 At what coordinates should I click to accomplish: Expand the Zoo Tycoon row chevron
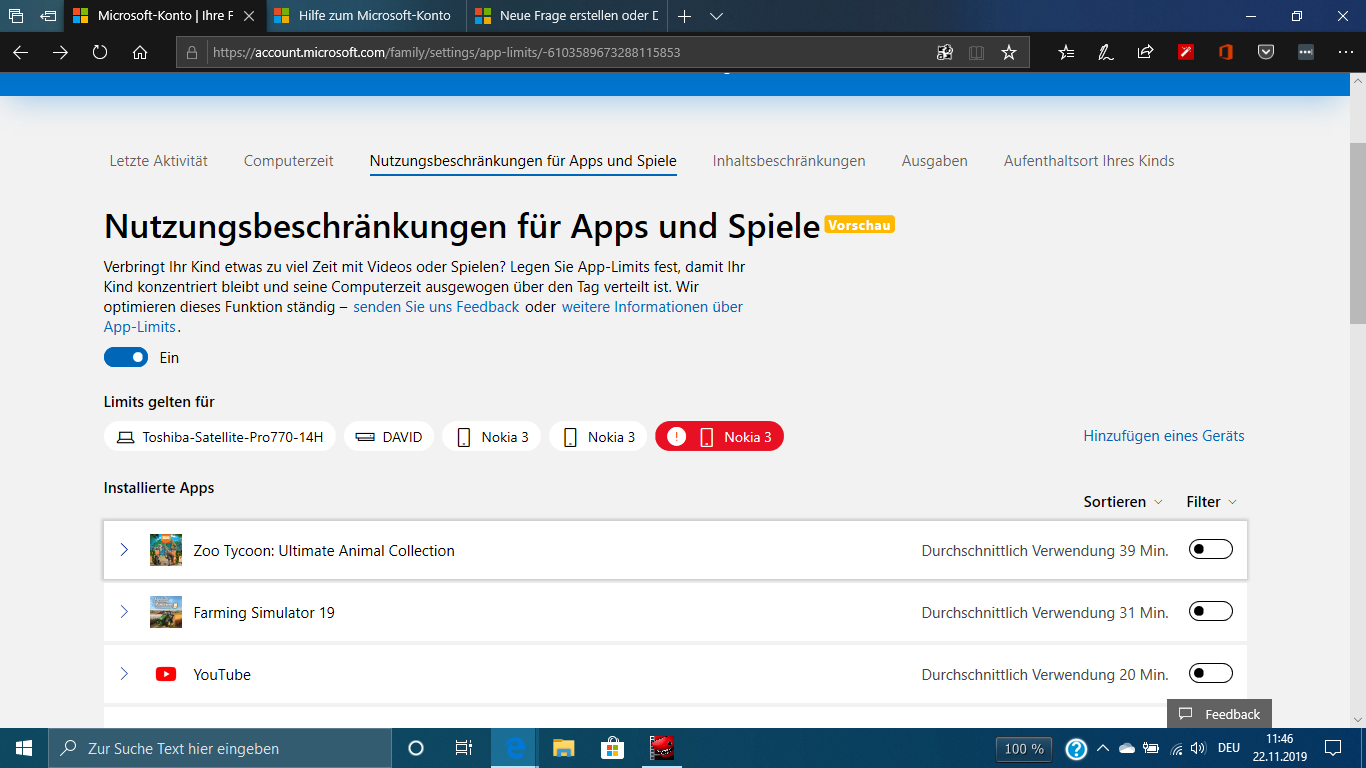coord(124,550)
